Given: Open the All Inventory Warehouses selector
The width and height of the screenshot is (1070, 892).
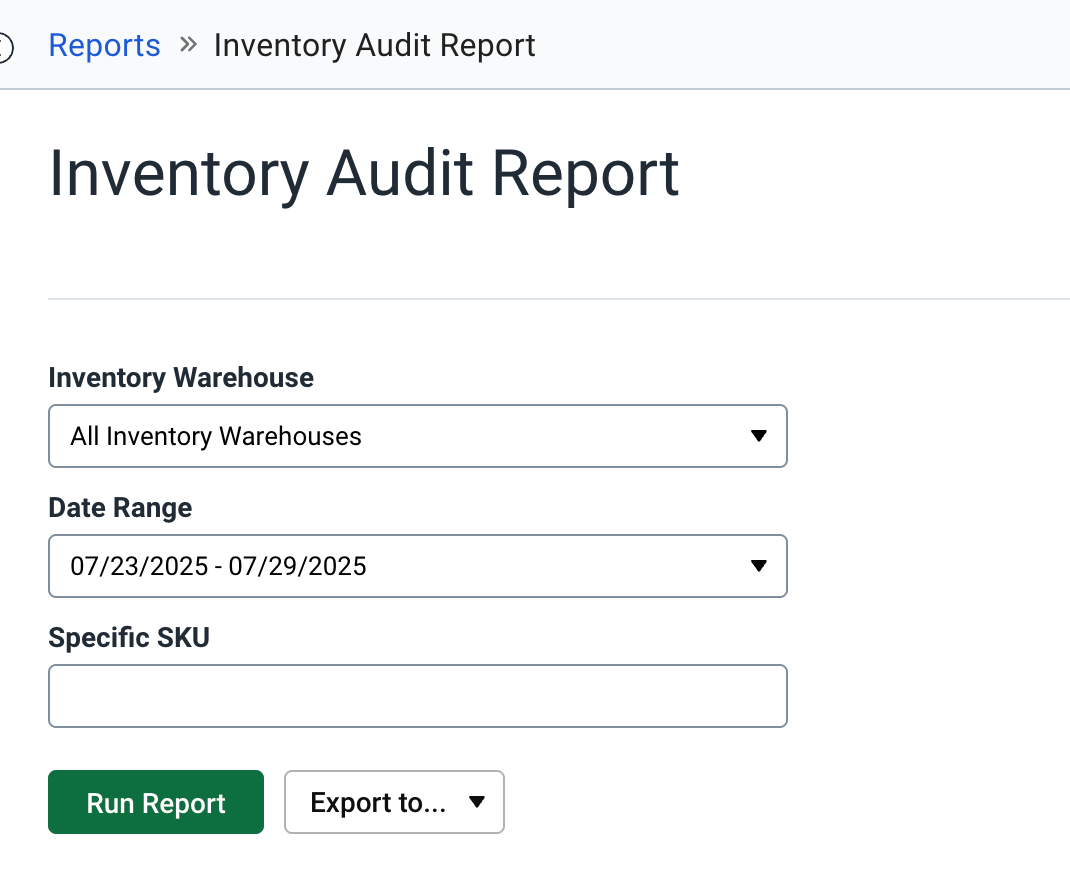Looking at the screenshot, I should [417, 436].
